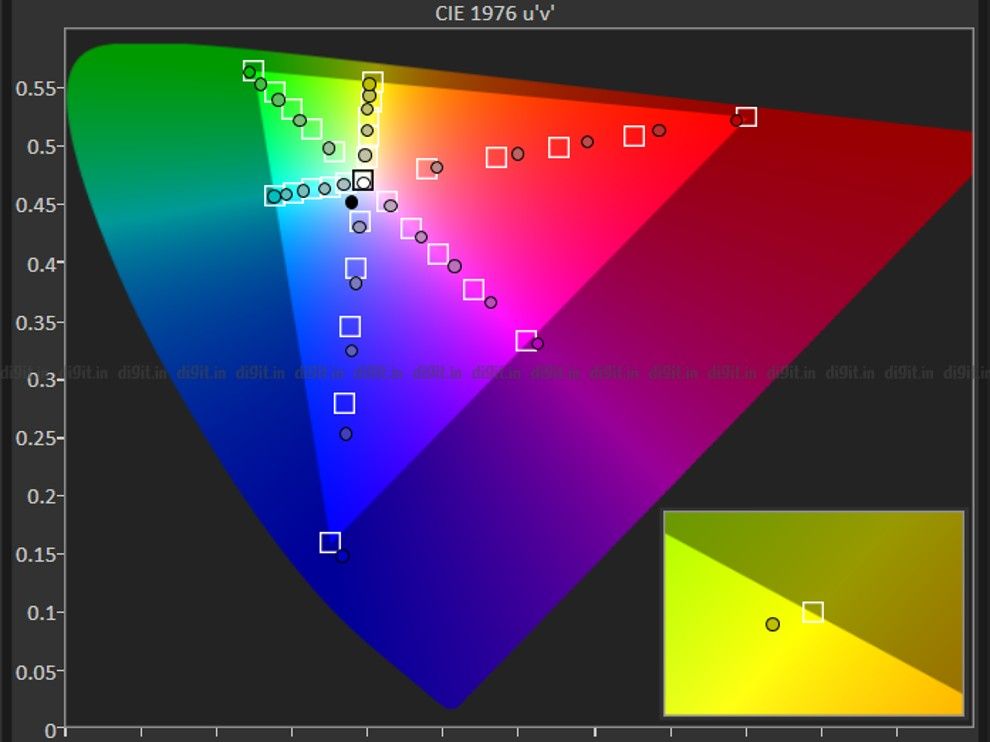
Task: Click the 0.1 axis label
Action: click(44, 613)
